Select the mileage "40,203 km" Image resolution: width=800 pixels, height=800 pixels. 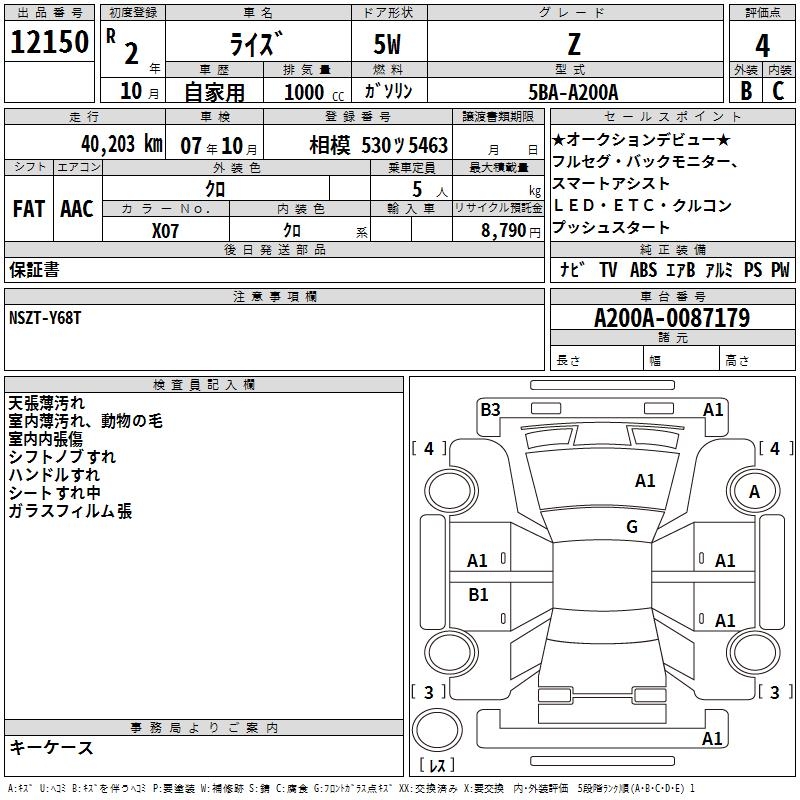coord(122,144)
